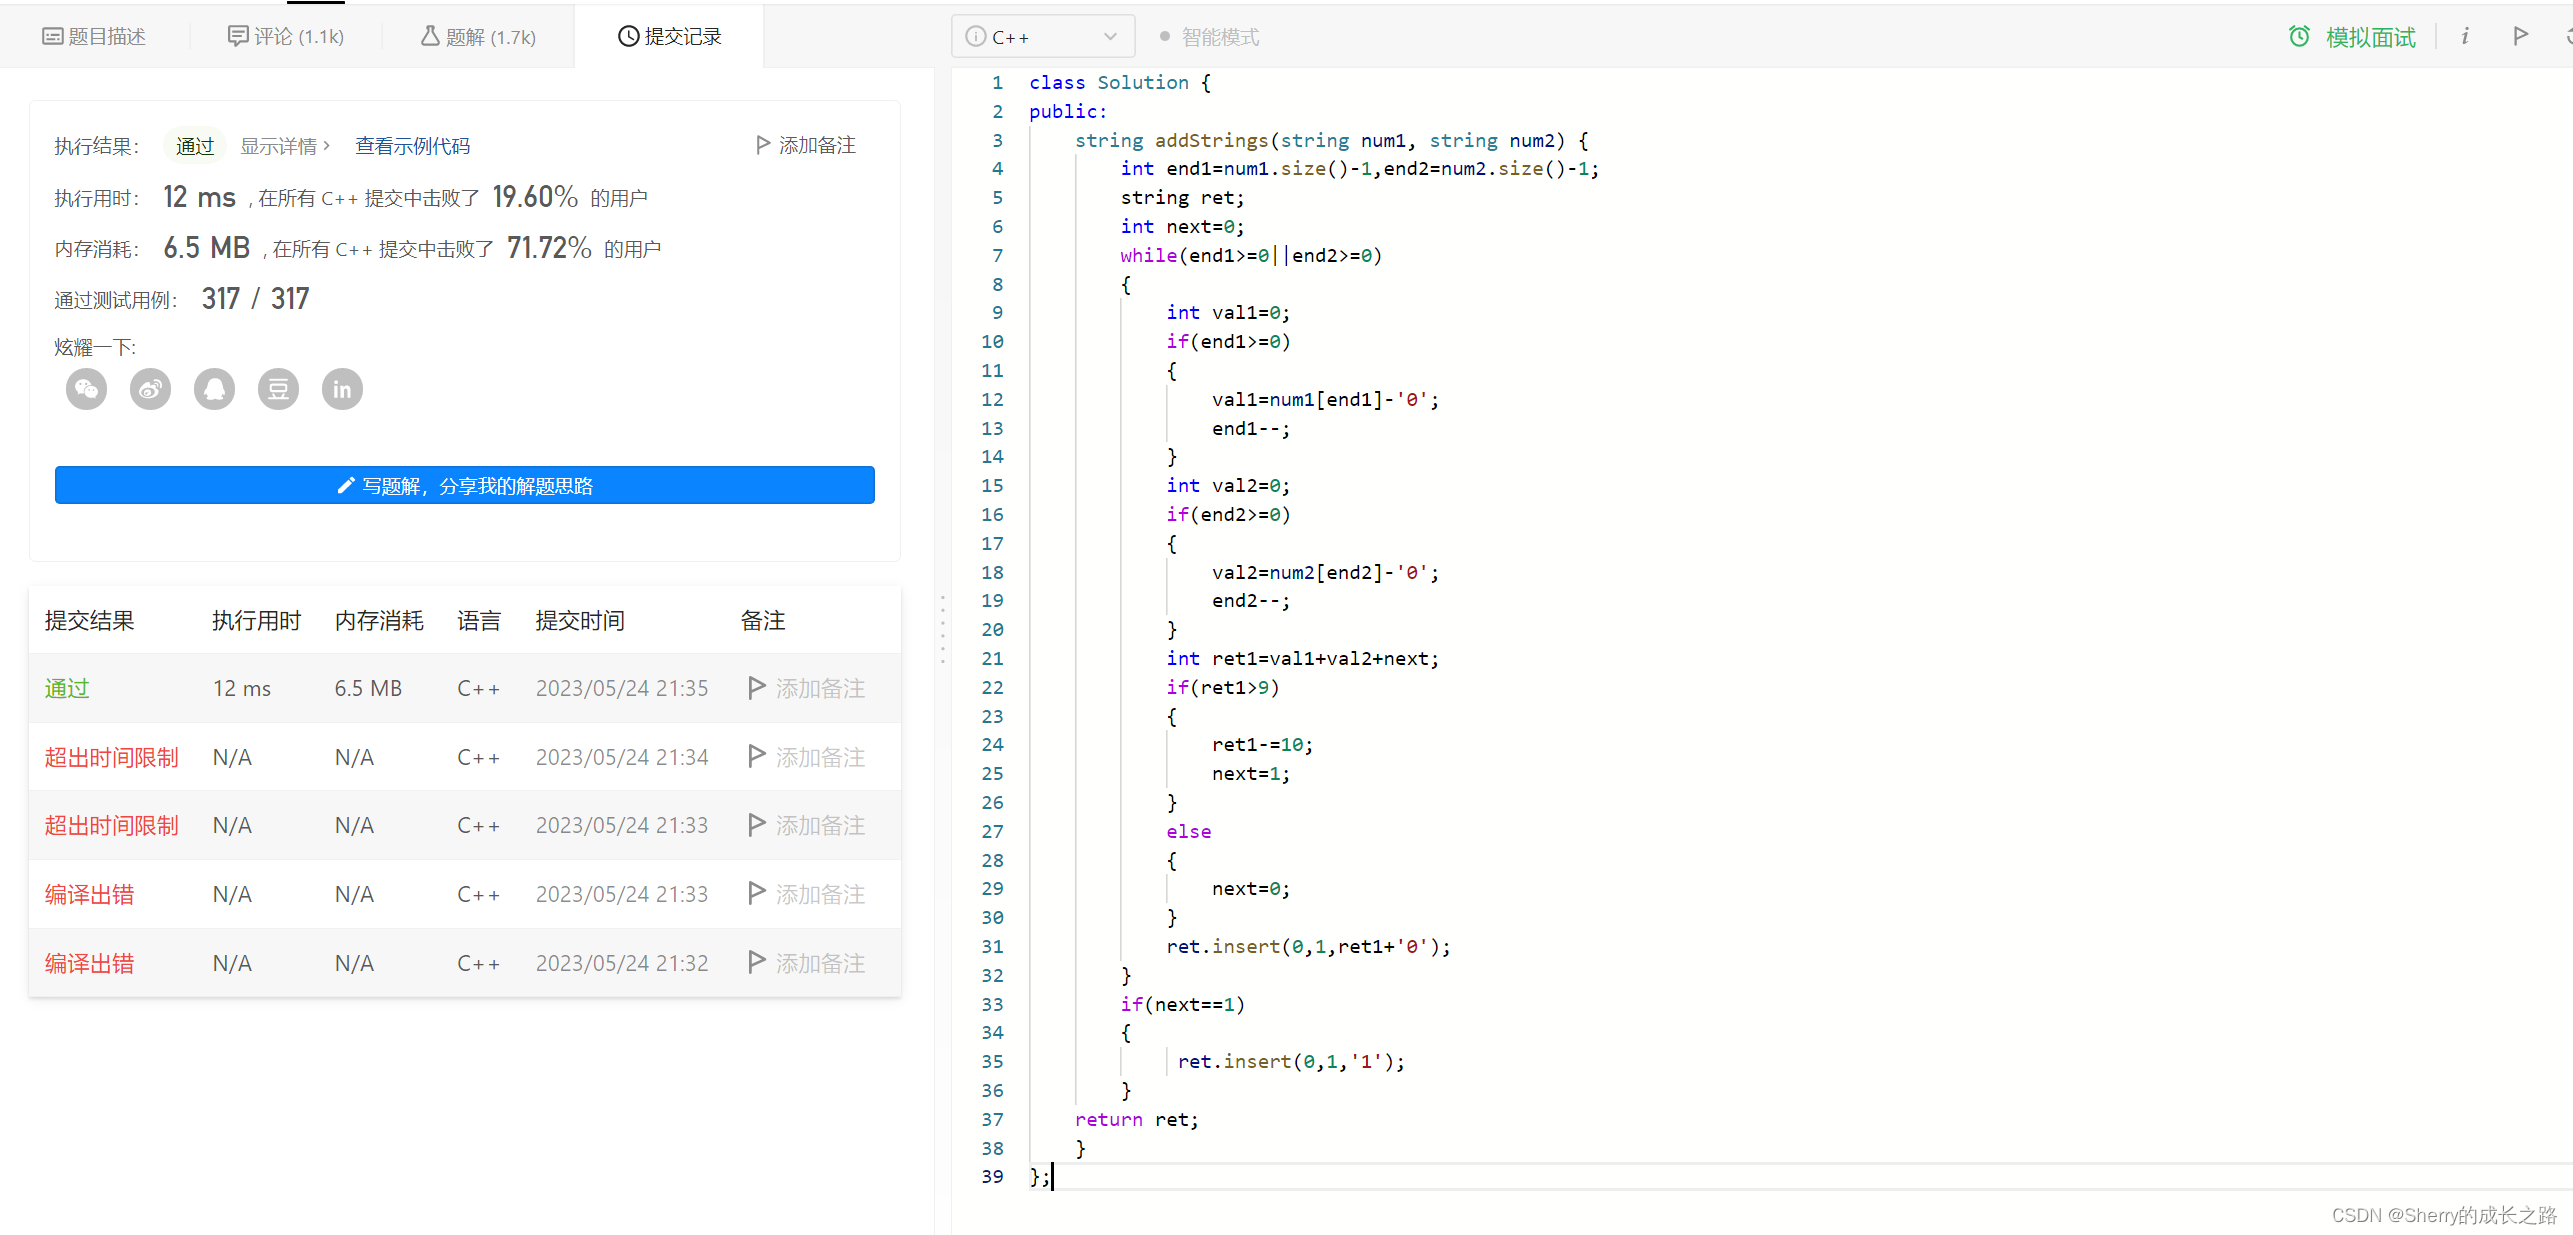This screenshot has height=1235, width=2573.
Task: Click flag icon in the 12 ms passed row
Action: 757,687
